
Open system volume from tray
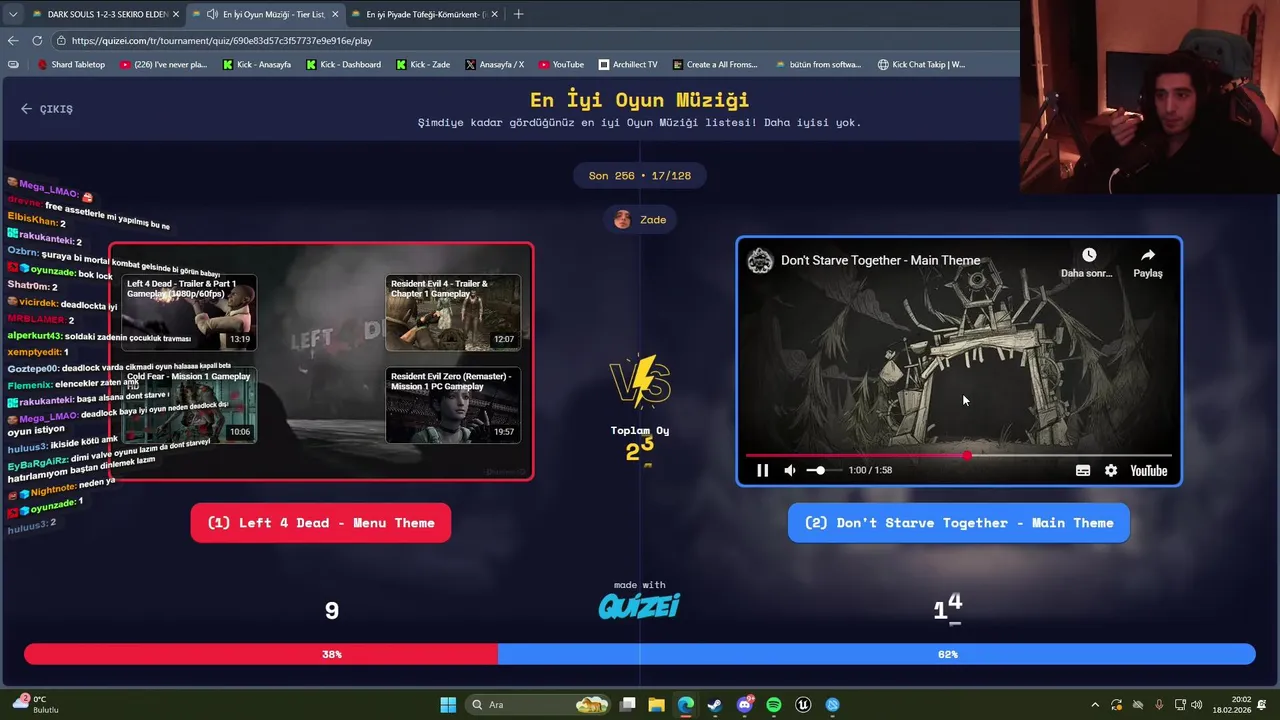1197,705
